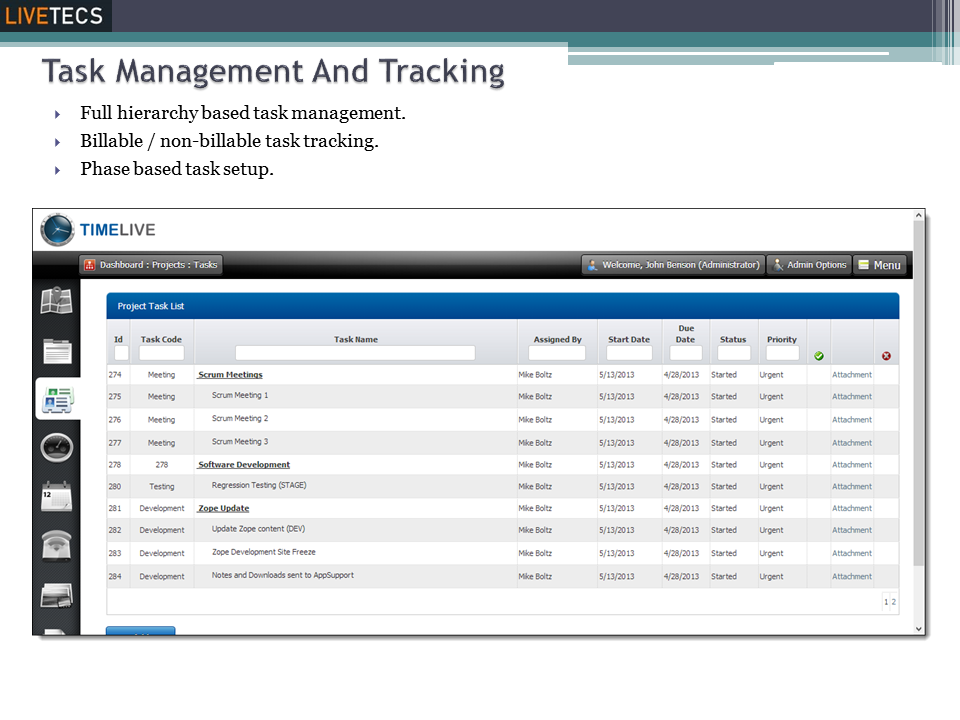
Task: Go to page 2 of task list
Action: (x=893, y=602)
